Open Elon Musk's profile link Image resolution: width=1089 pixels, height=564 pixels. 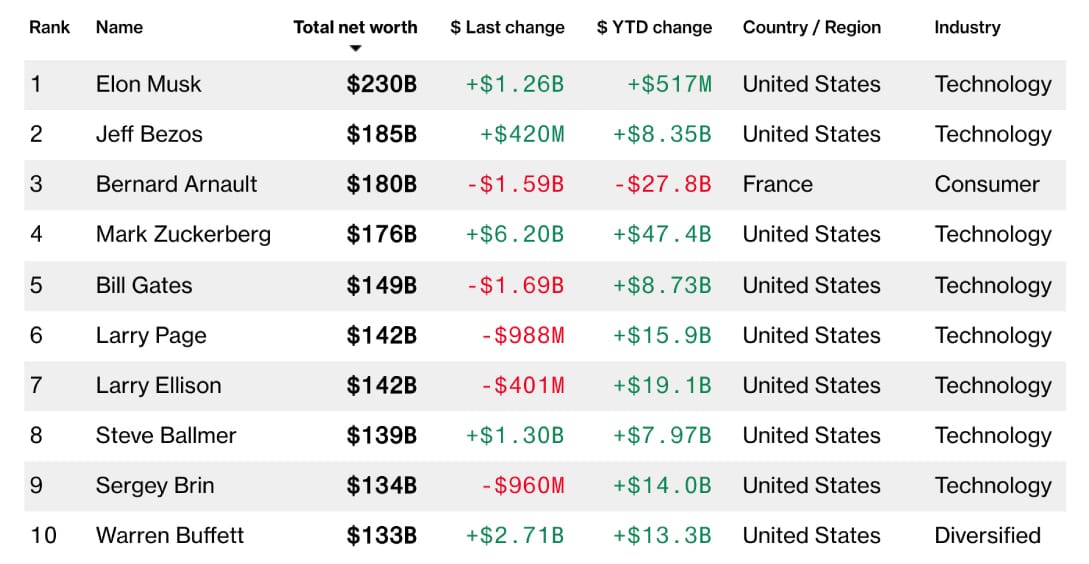[x=149, y=84]
